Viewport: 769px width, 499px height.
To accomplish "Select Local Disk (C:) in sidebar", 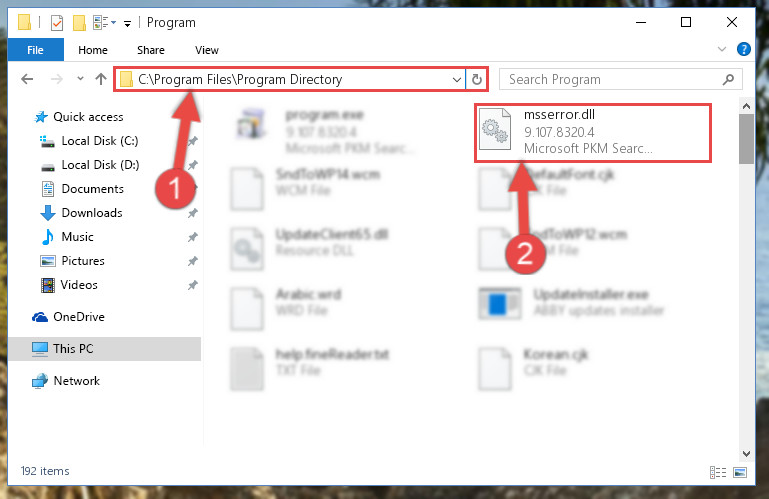I will click(100, 141).
